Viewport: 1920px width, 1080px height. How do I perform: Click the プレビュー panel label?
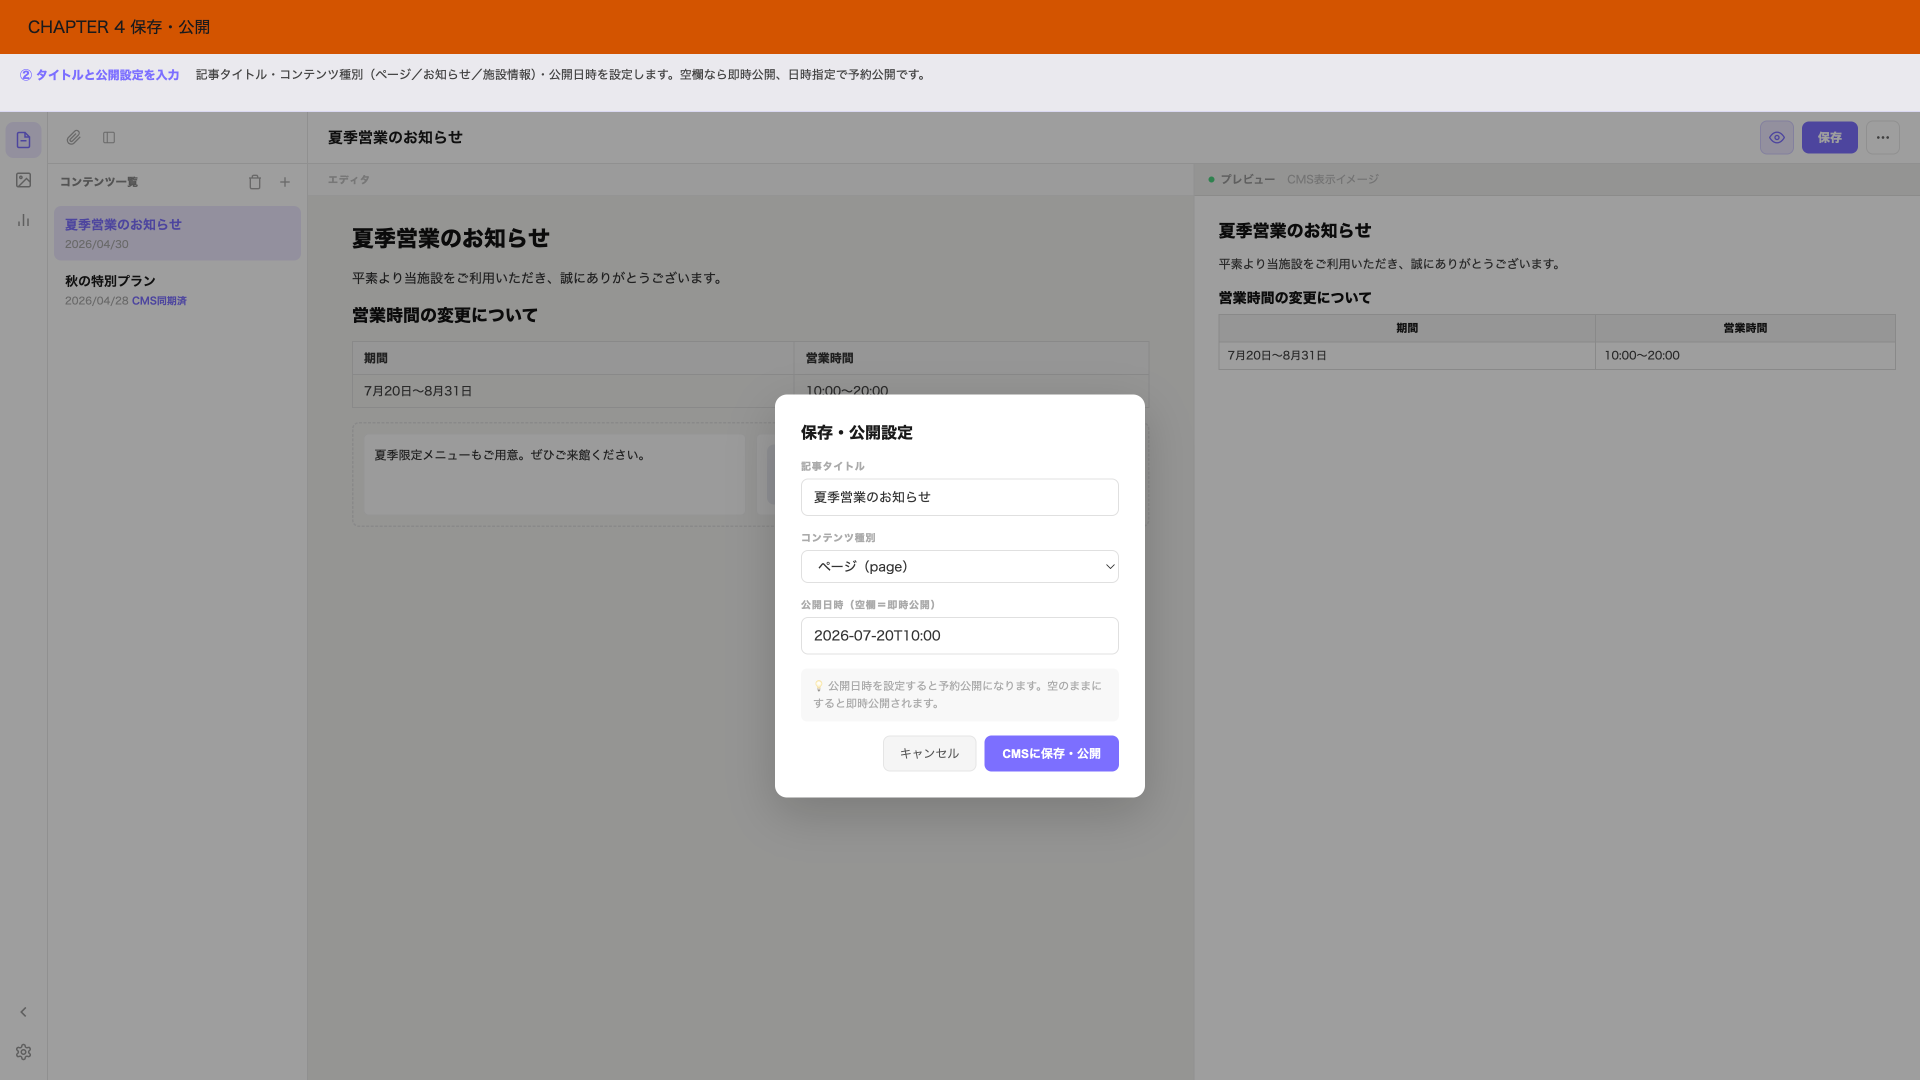[x=1247, y=180]
